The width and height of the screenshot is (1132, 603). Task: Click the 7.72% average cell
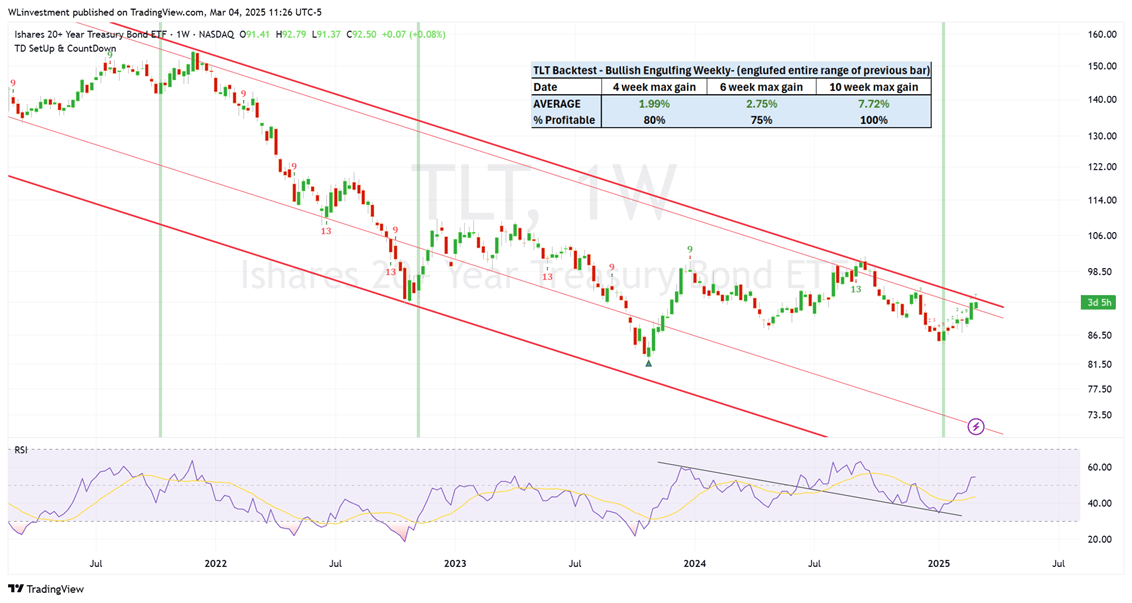tap(874, 103)
